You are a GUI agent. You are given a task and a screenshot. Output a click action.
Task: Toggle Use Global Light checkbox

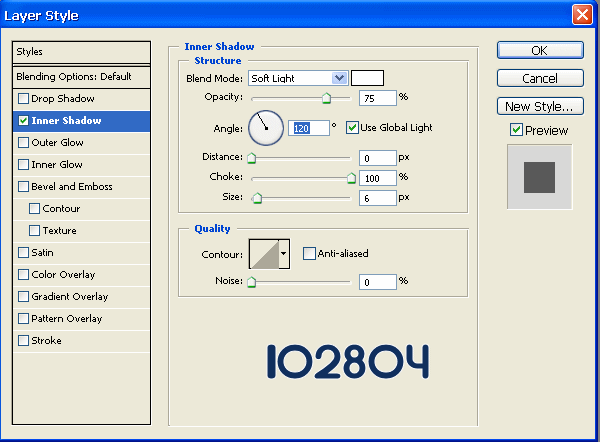coord(352,127)
